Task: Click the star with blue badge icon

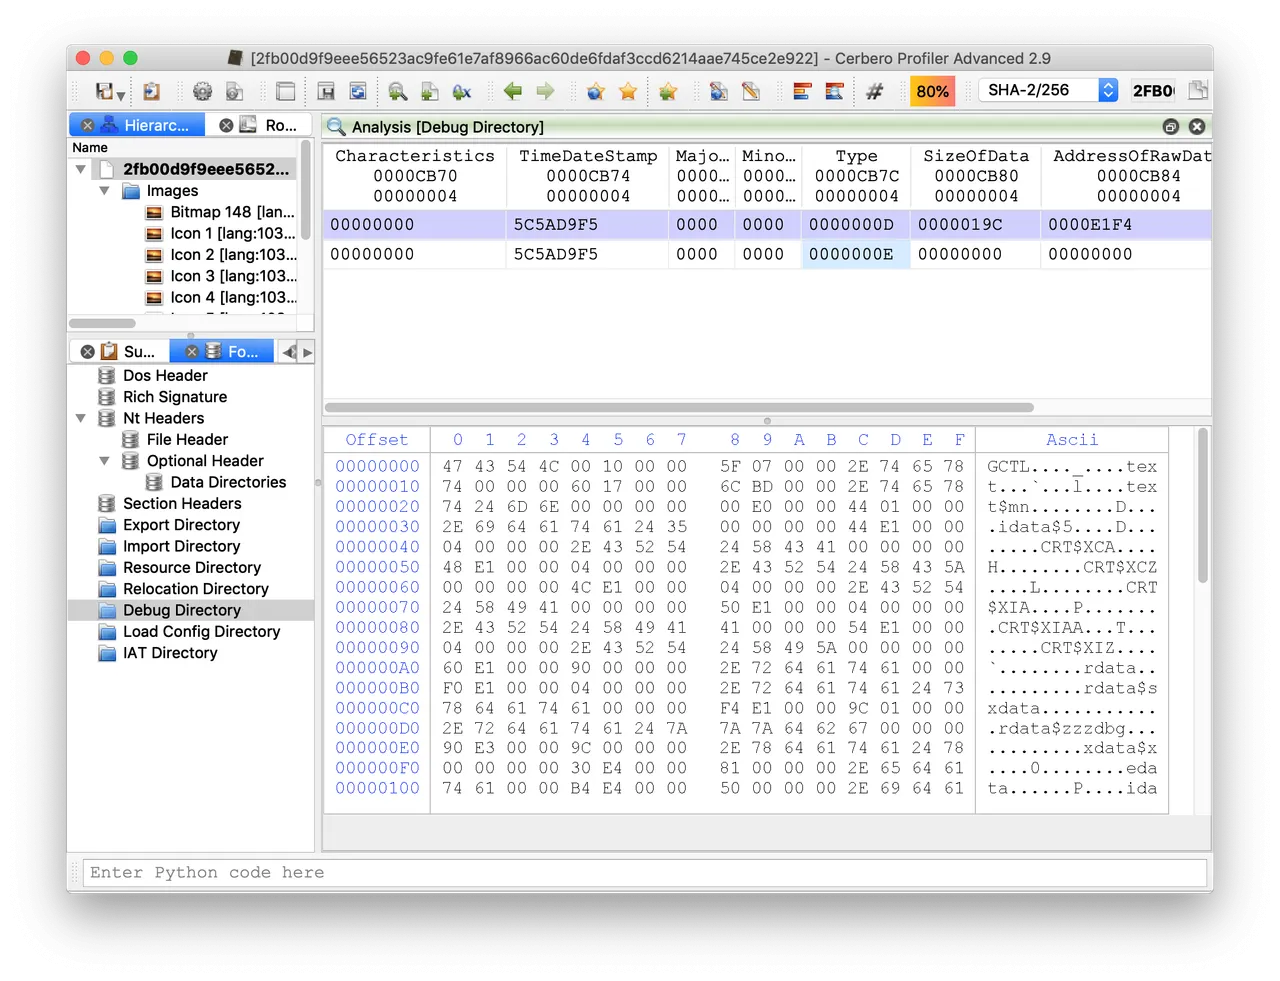Action: [x=596, y=91]
